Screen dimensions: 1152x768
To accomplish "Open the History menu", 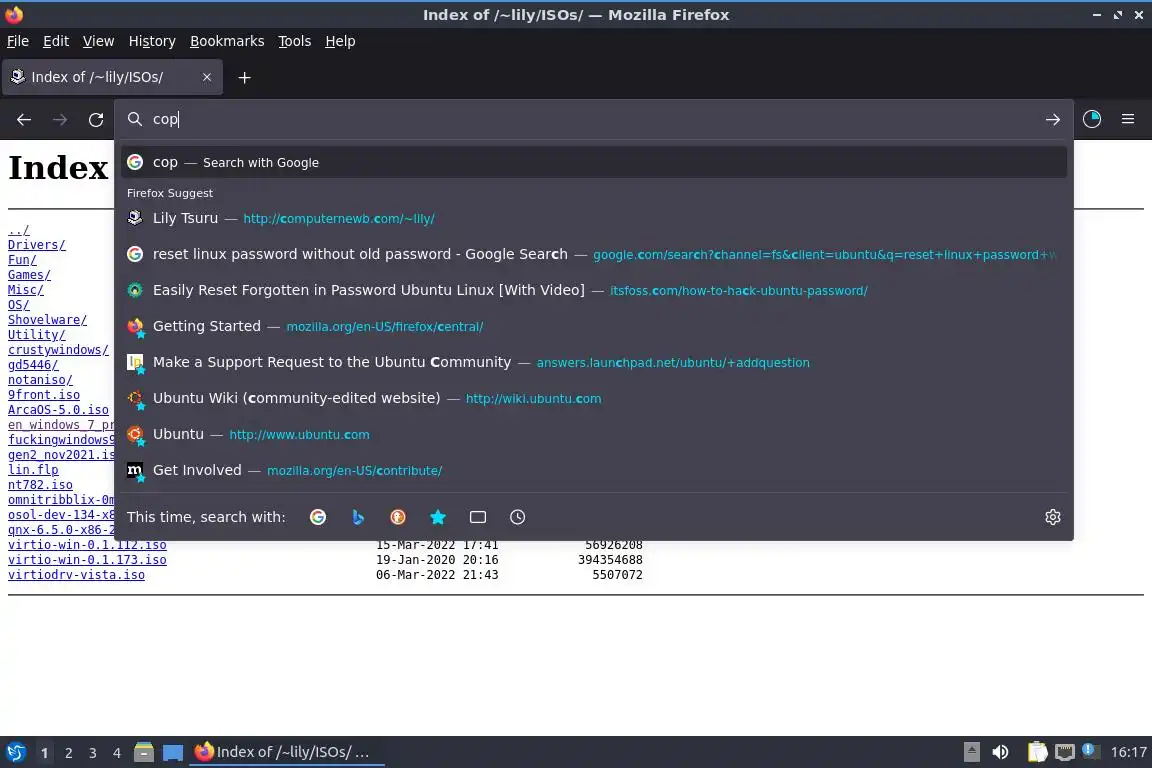I will [152, 41].
